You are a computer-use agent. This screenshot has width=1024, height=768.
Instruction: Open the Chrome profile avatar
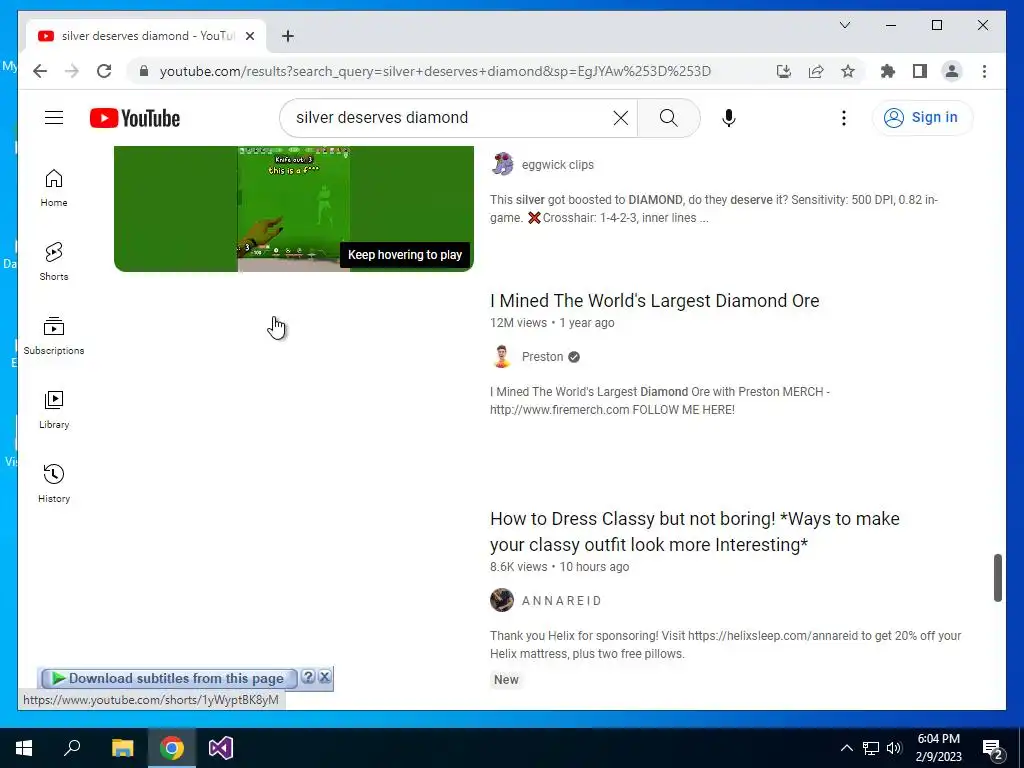952,71
